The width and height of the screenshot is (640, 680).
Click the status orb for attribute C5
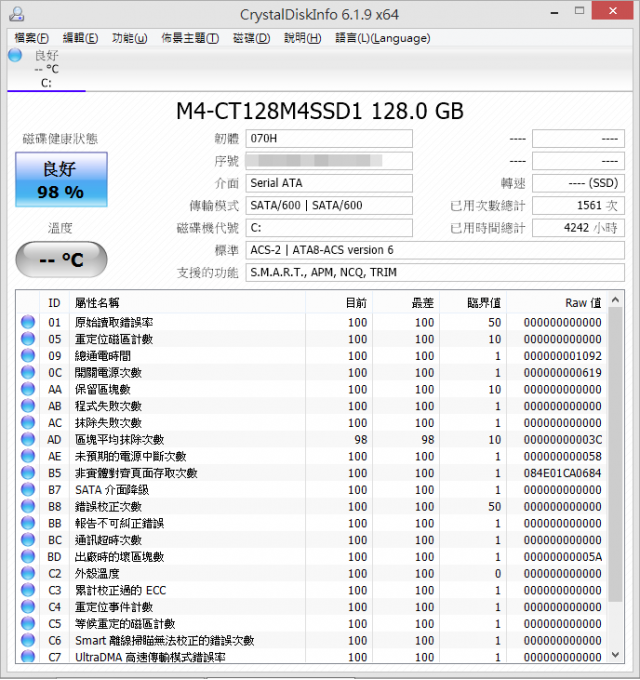(x=28, y=623)
